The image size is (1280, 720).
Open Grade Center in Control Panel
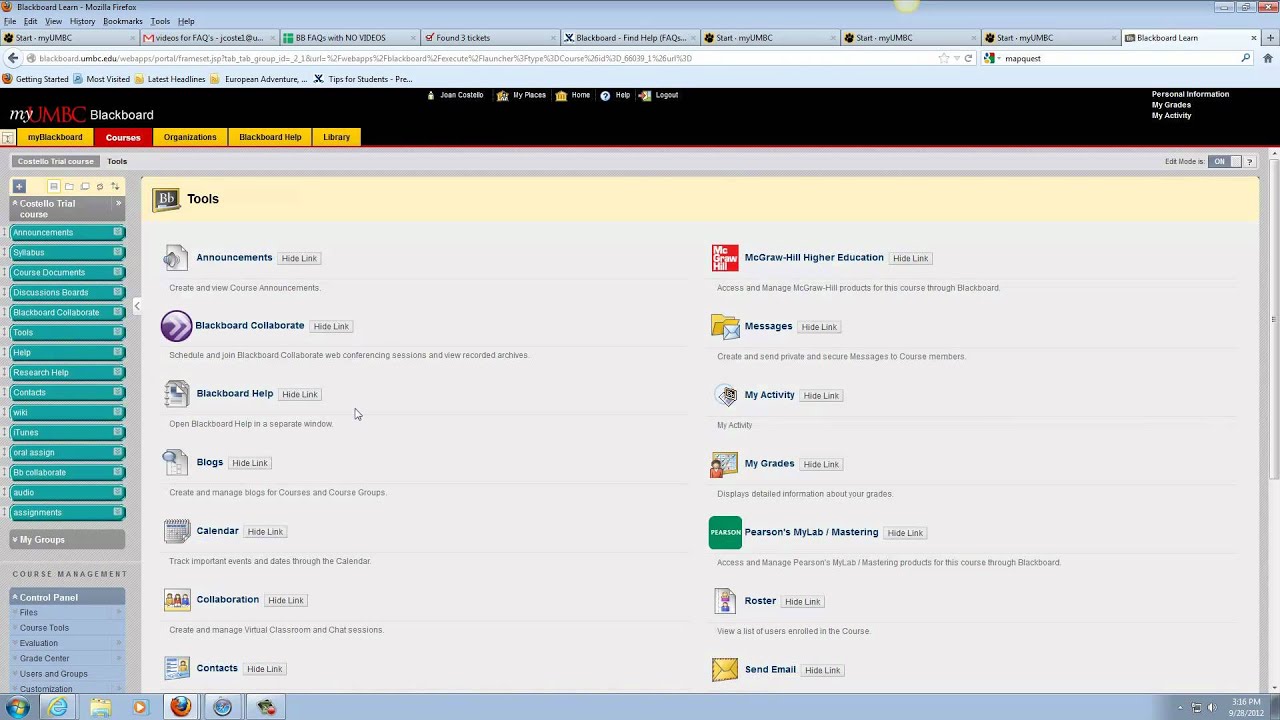click(45, 658)
